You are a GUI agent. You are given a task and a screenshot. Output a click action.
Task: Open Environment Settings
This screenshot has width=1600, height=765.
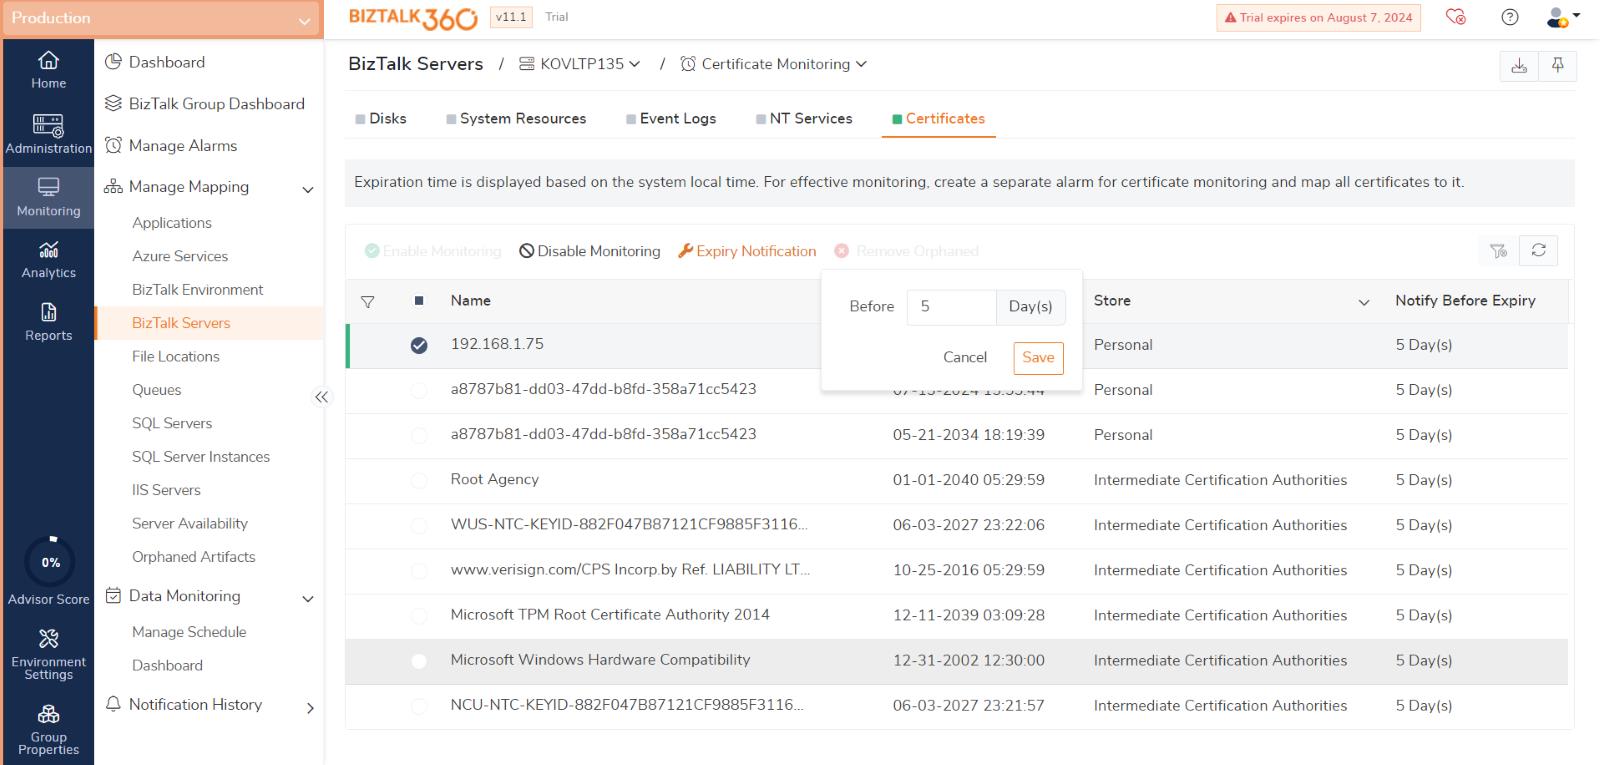48,654
